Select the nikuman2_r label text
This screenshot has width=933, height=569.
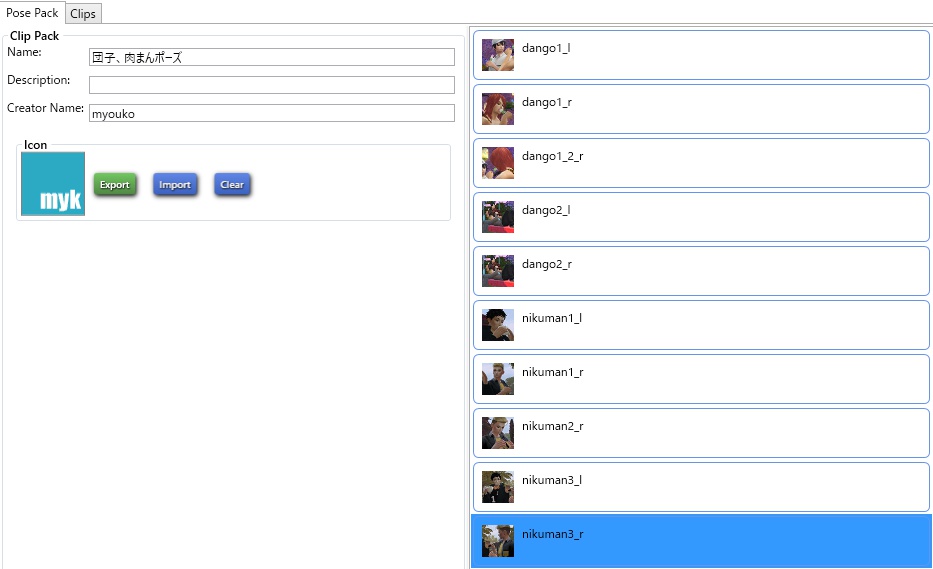tap(553, 426)
